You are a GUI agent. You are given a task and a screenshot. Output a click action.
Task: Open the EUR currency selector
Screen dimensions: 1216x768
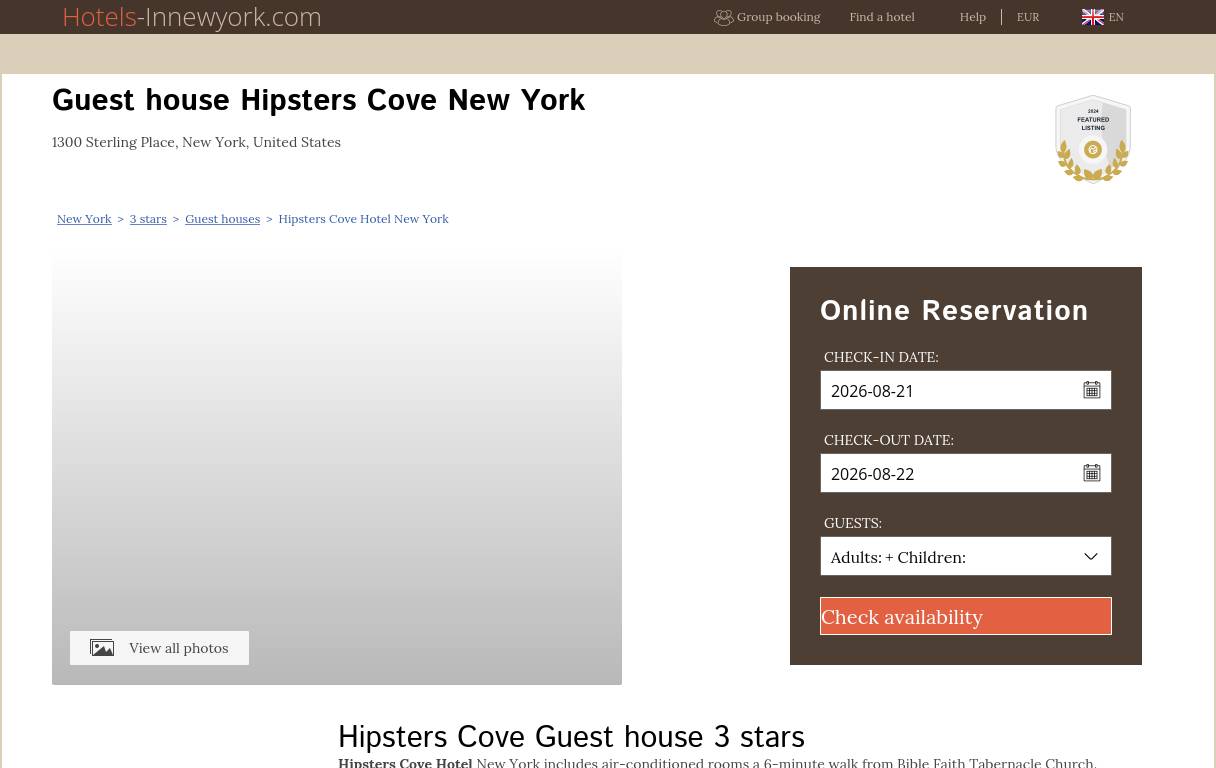tap(1028, 17)
